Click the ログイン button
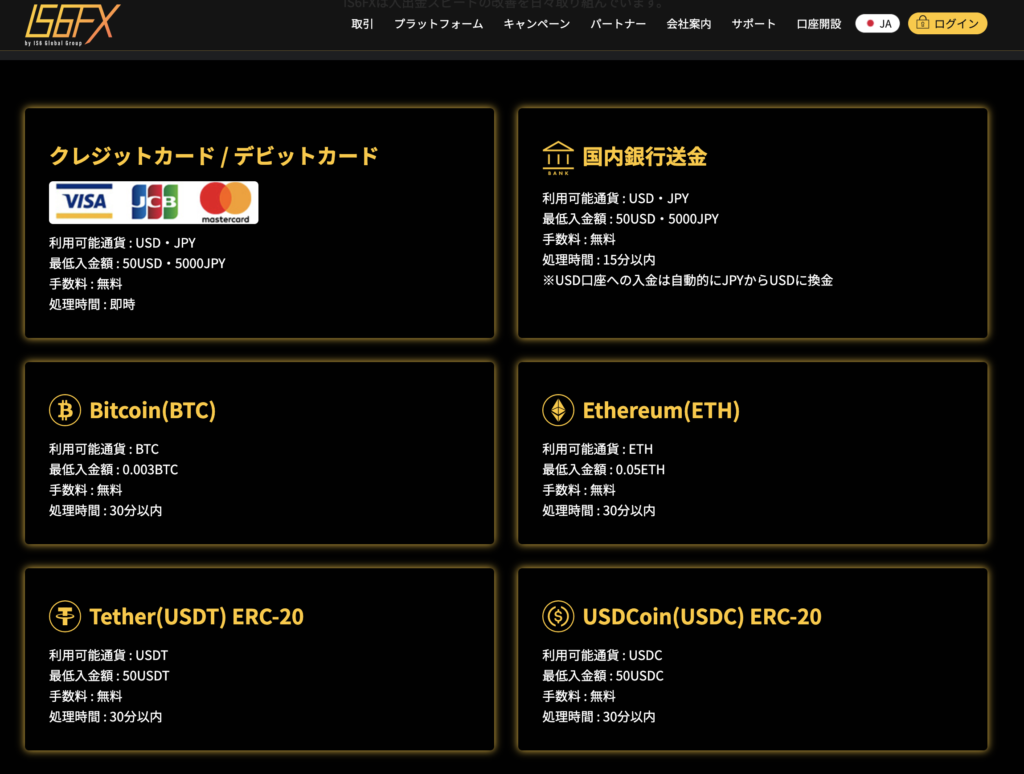The image size is (1024, 774). [947, 24]
